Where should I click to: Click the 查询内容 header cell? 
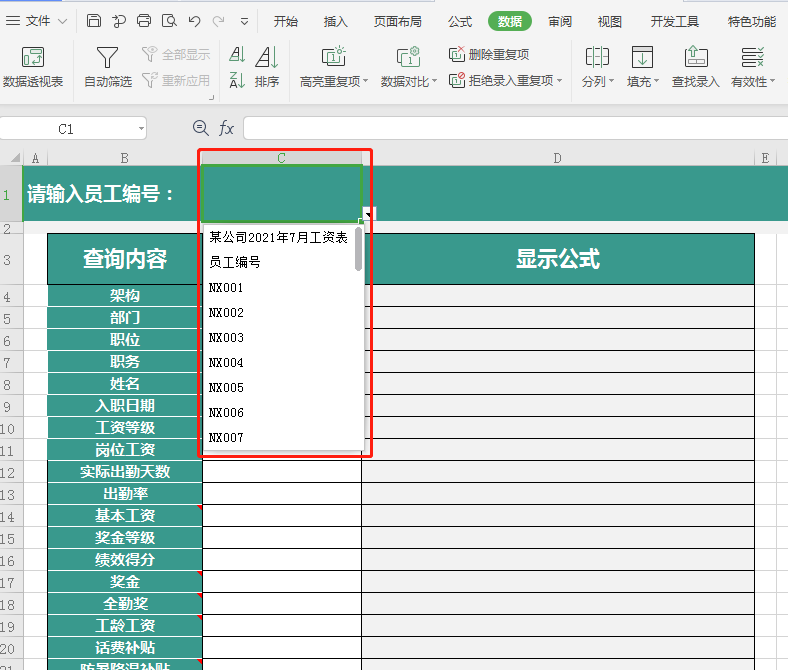(x=125, y=259)
